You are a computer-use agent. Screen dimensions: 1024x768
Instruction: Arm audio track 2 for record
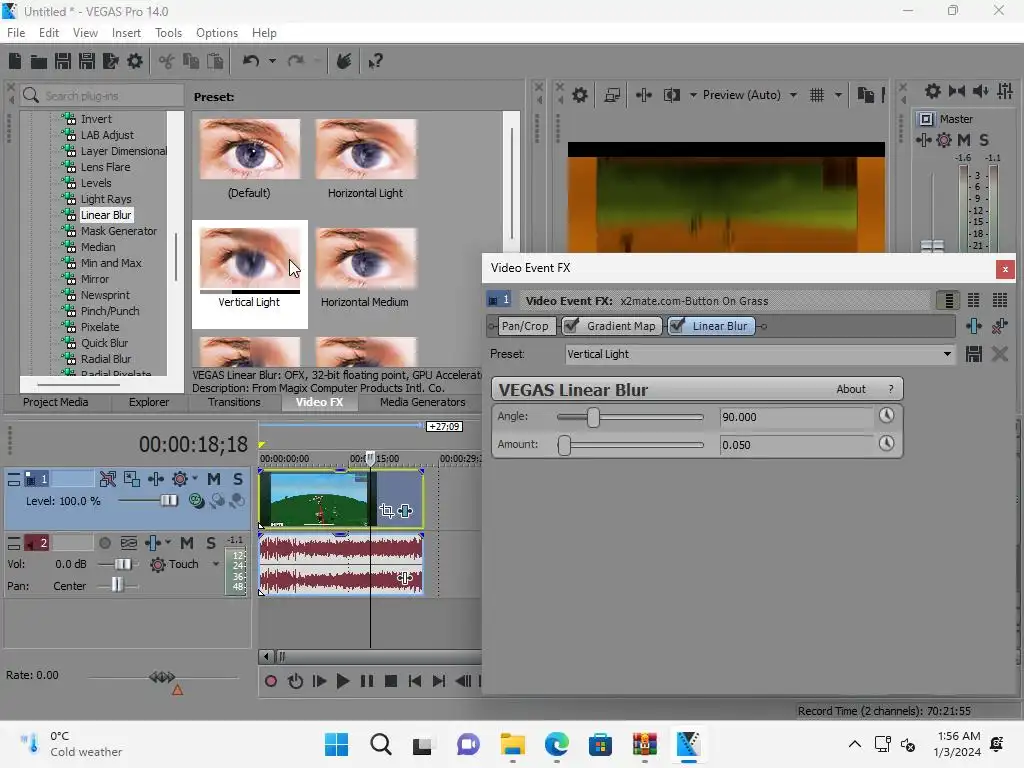(104, 543)
